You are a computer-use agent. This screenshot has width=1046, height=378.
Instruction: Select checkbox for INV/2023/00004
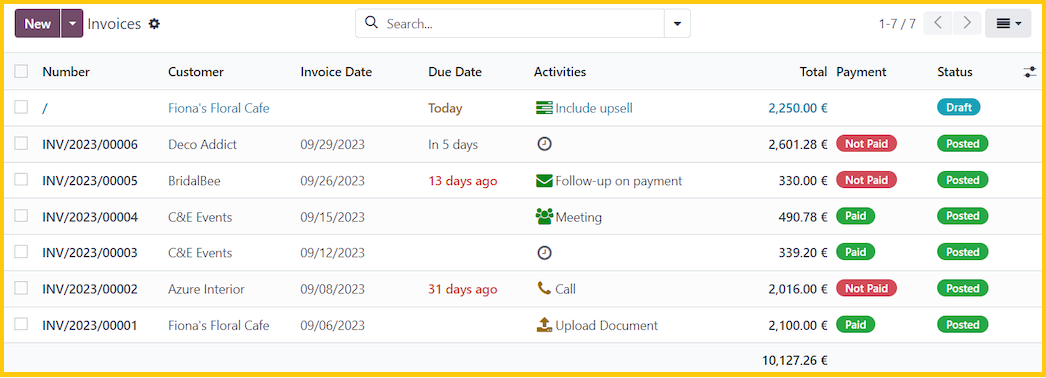21,216
